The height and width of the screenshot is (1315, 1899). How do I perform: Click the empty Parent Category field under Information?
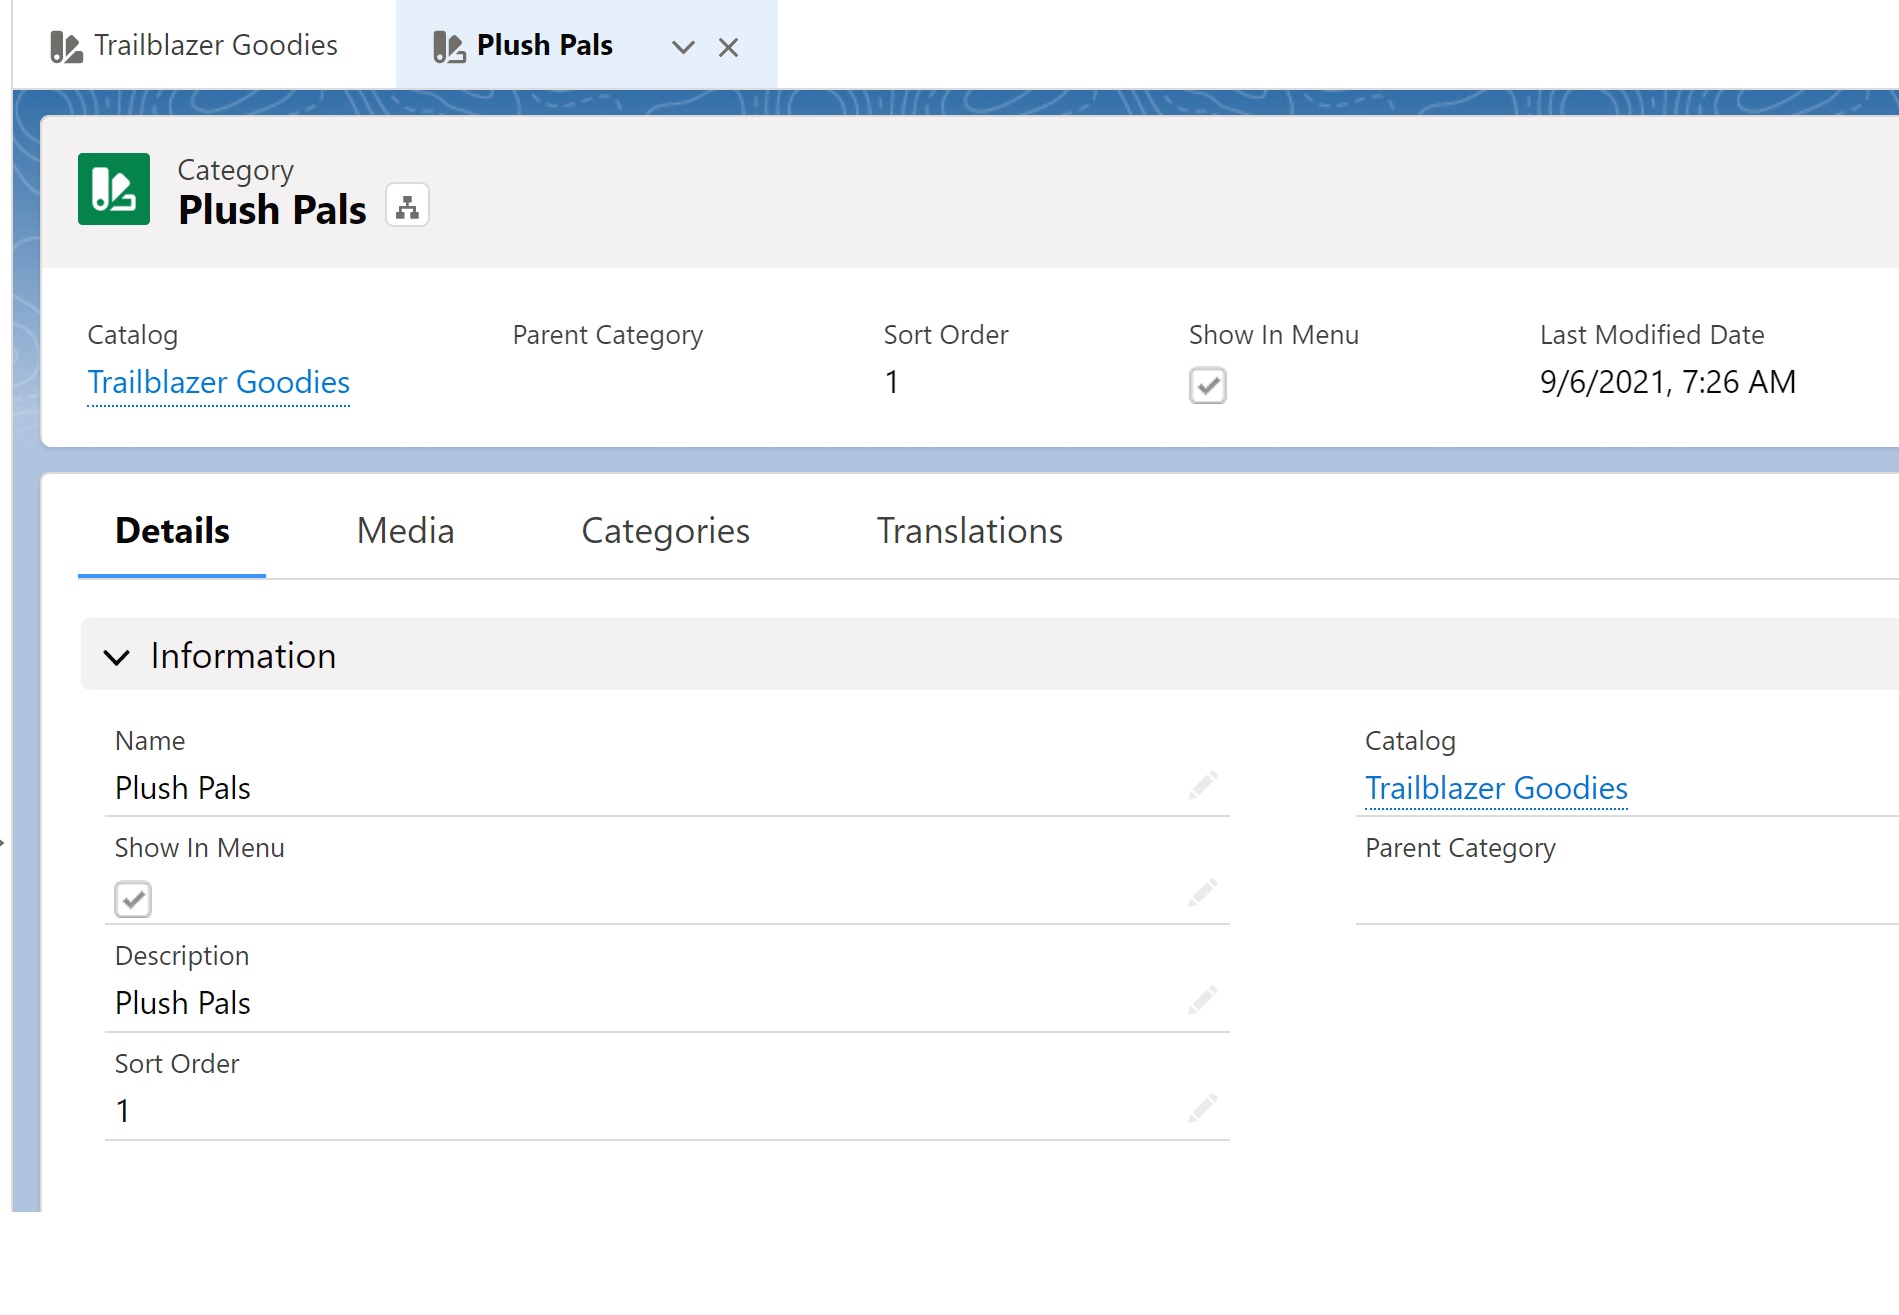(1626, 894)
